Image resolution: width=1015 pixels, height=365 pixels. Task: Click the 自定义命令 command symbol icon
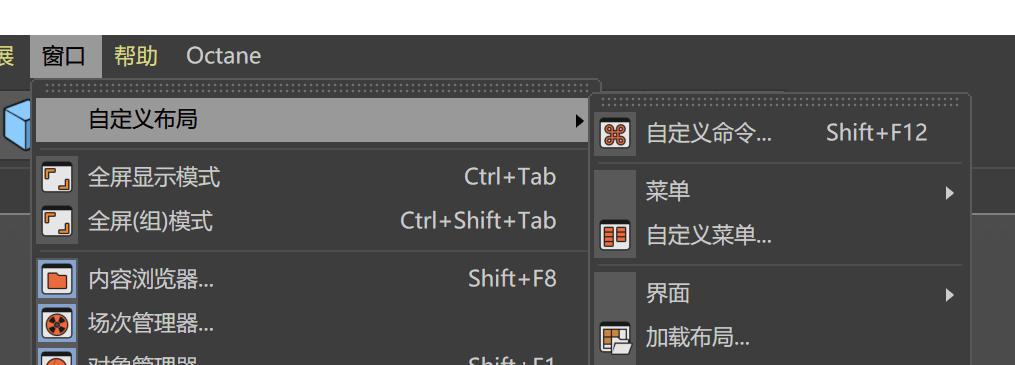pos(614,133)
